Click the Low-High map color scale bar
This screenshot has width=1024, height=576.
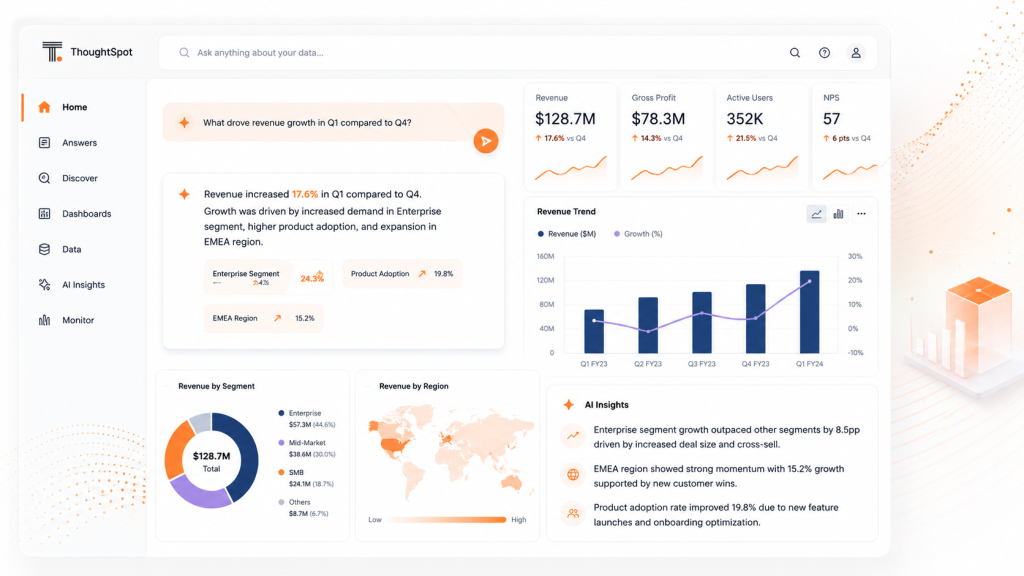tap(447, 520)
